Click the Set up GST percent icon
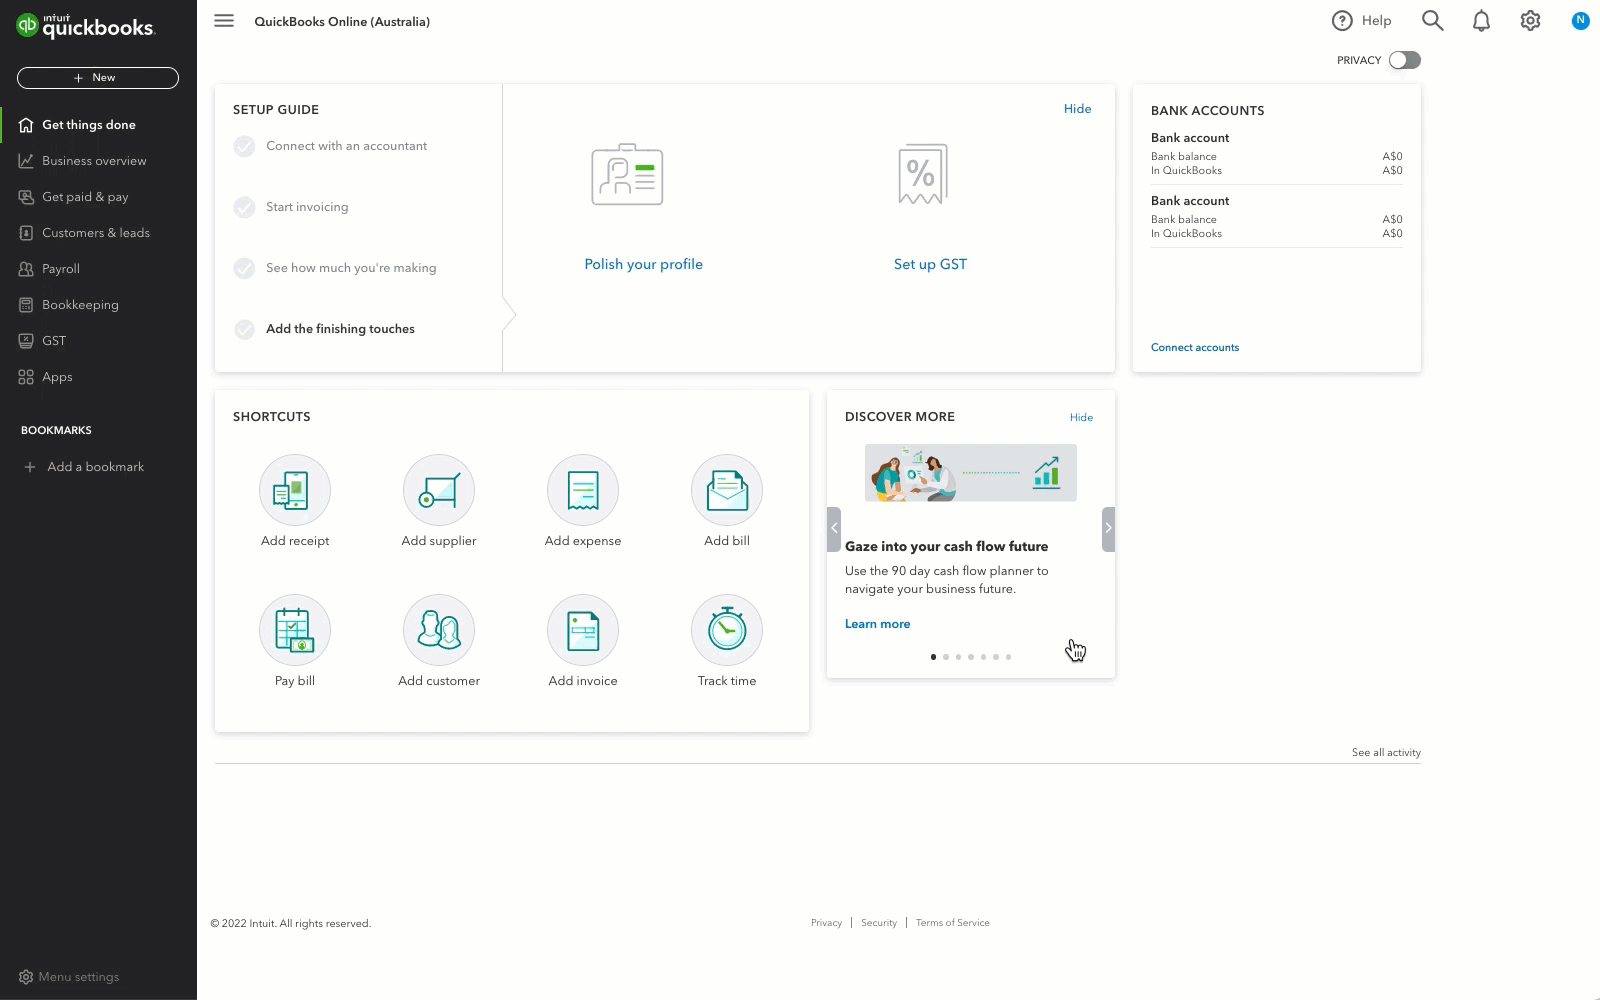The height and width of the screenshot is (1000, 1600). point(922,174)
